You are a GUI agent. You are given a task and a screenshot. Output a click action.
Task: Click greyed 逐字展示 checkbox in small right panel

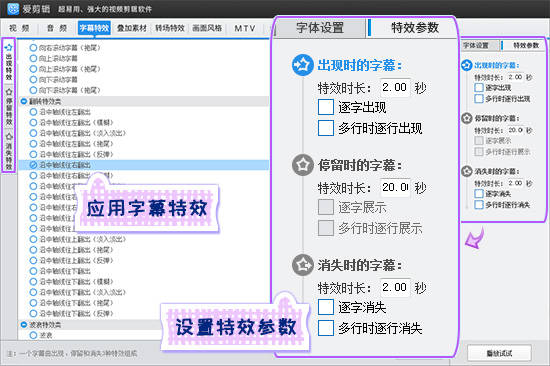pyautogui.click(x=479, y=141)
